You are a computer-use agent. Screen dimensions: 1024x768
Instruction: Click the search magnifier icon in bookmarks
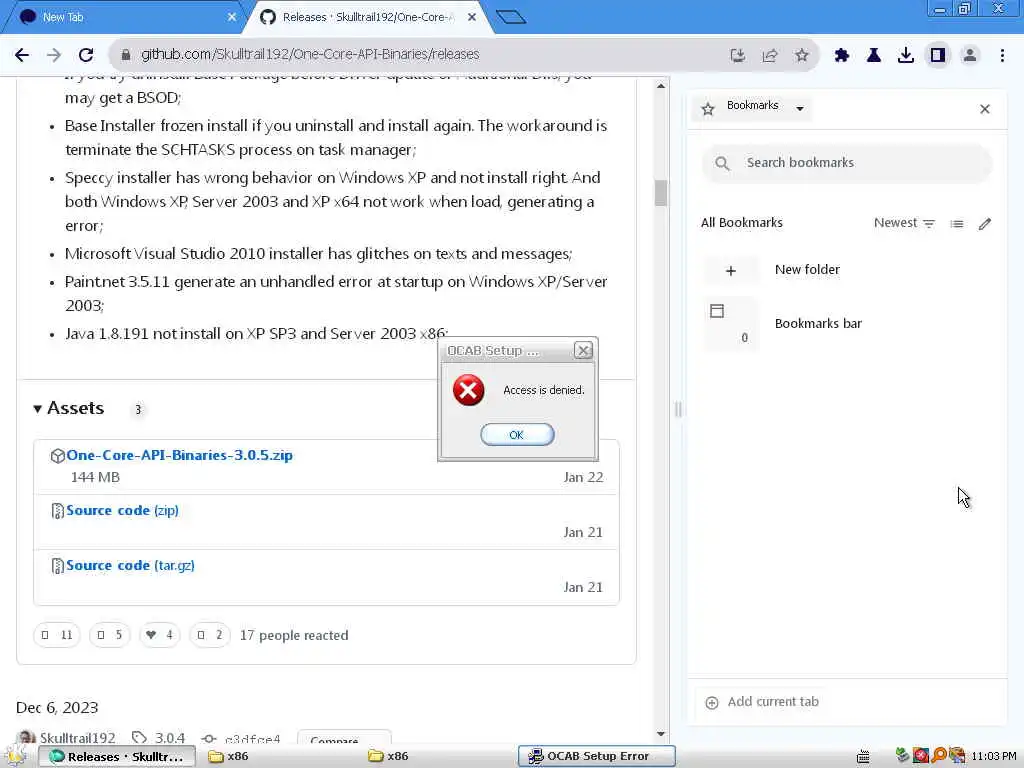tap(722, 163)
